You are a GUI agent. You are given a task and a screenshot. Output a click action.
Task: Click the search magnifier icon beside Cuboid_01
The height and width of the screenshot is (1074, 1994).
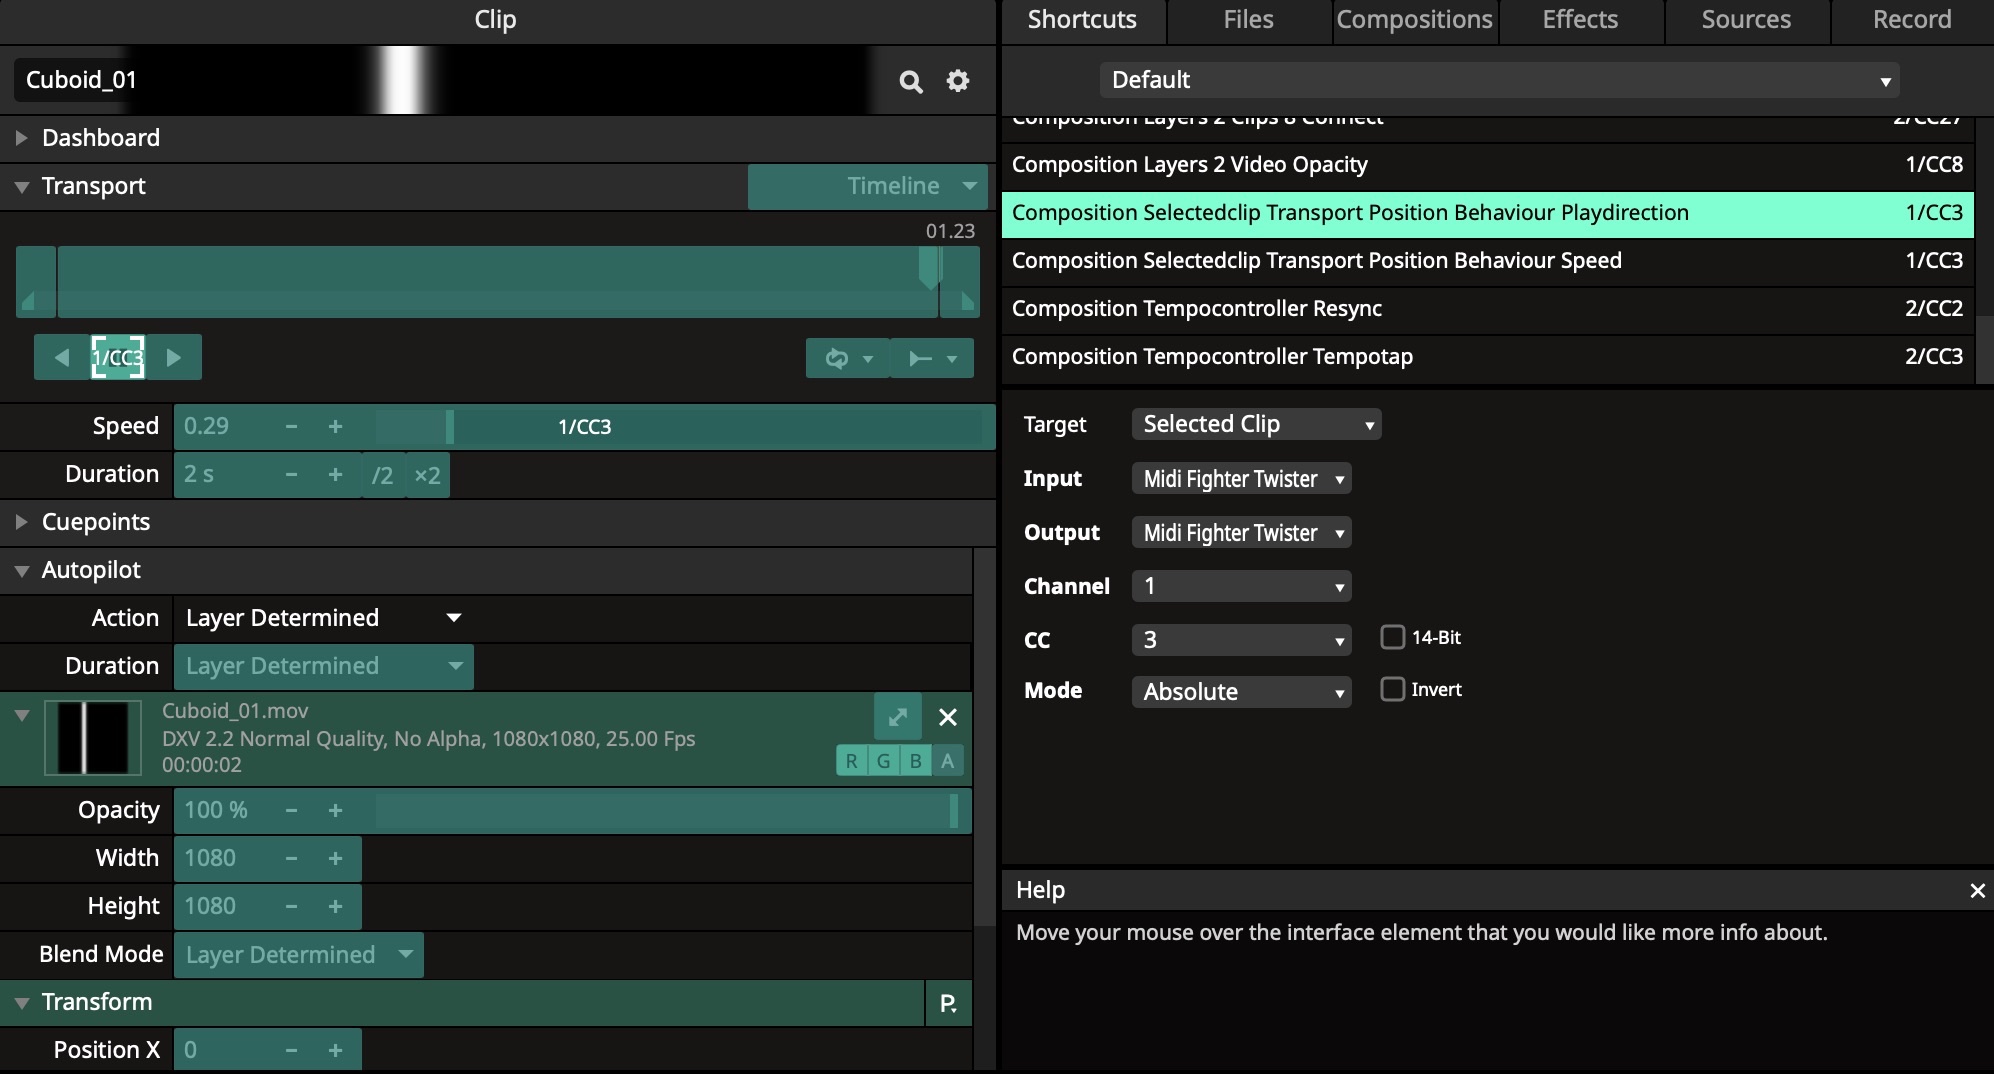[x=910, y=81]
